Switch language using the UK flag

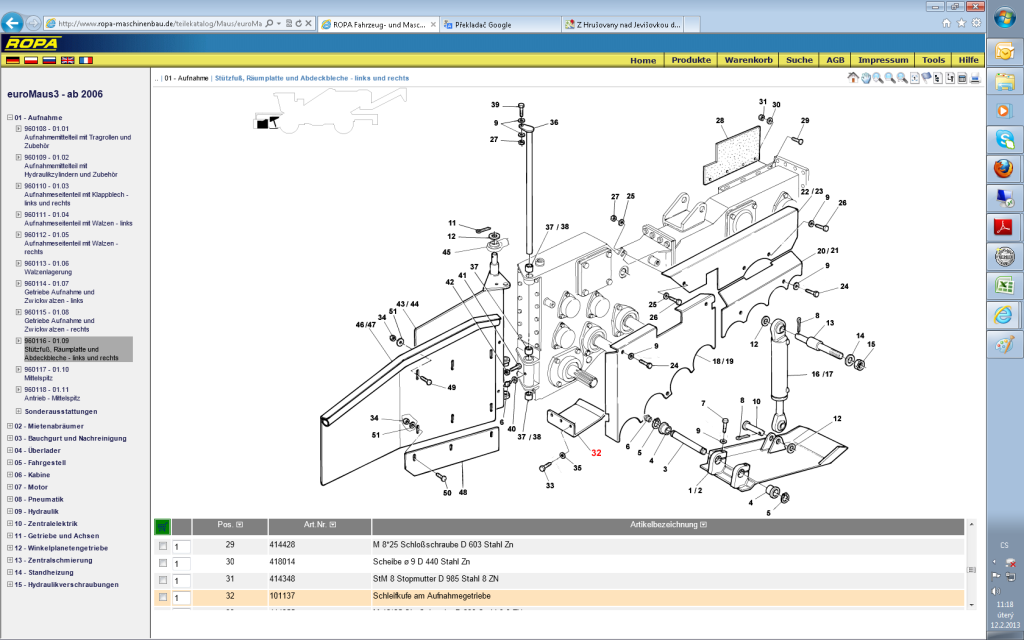coord(67,60)
